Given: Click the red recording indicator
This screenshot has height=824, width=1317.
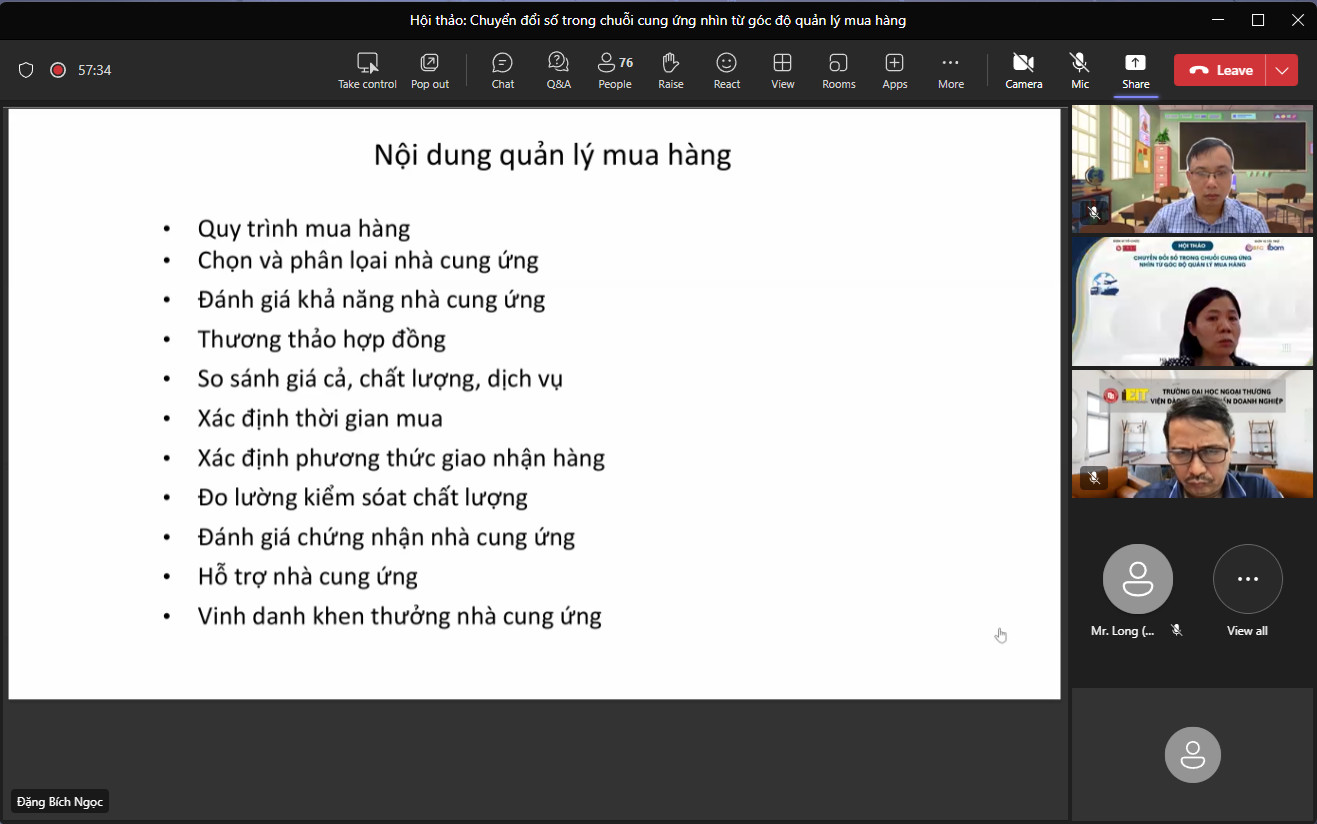Looking at the screenshot, I should tap(58, 70).
